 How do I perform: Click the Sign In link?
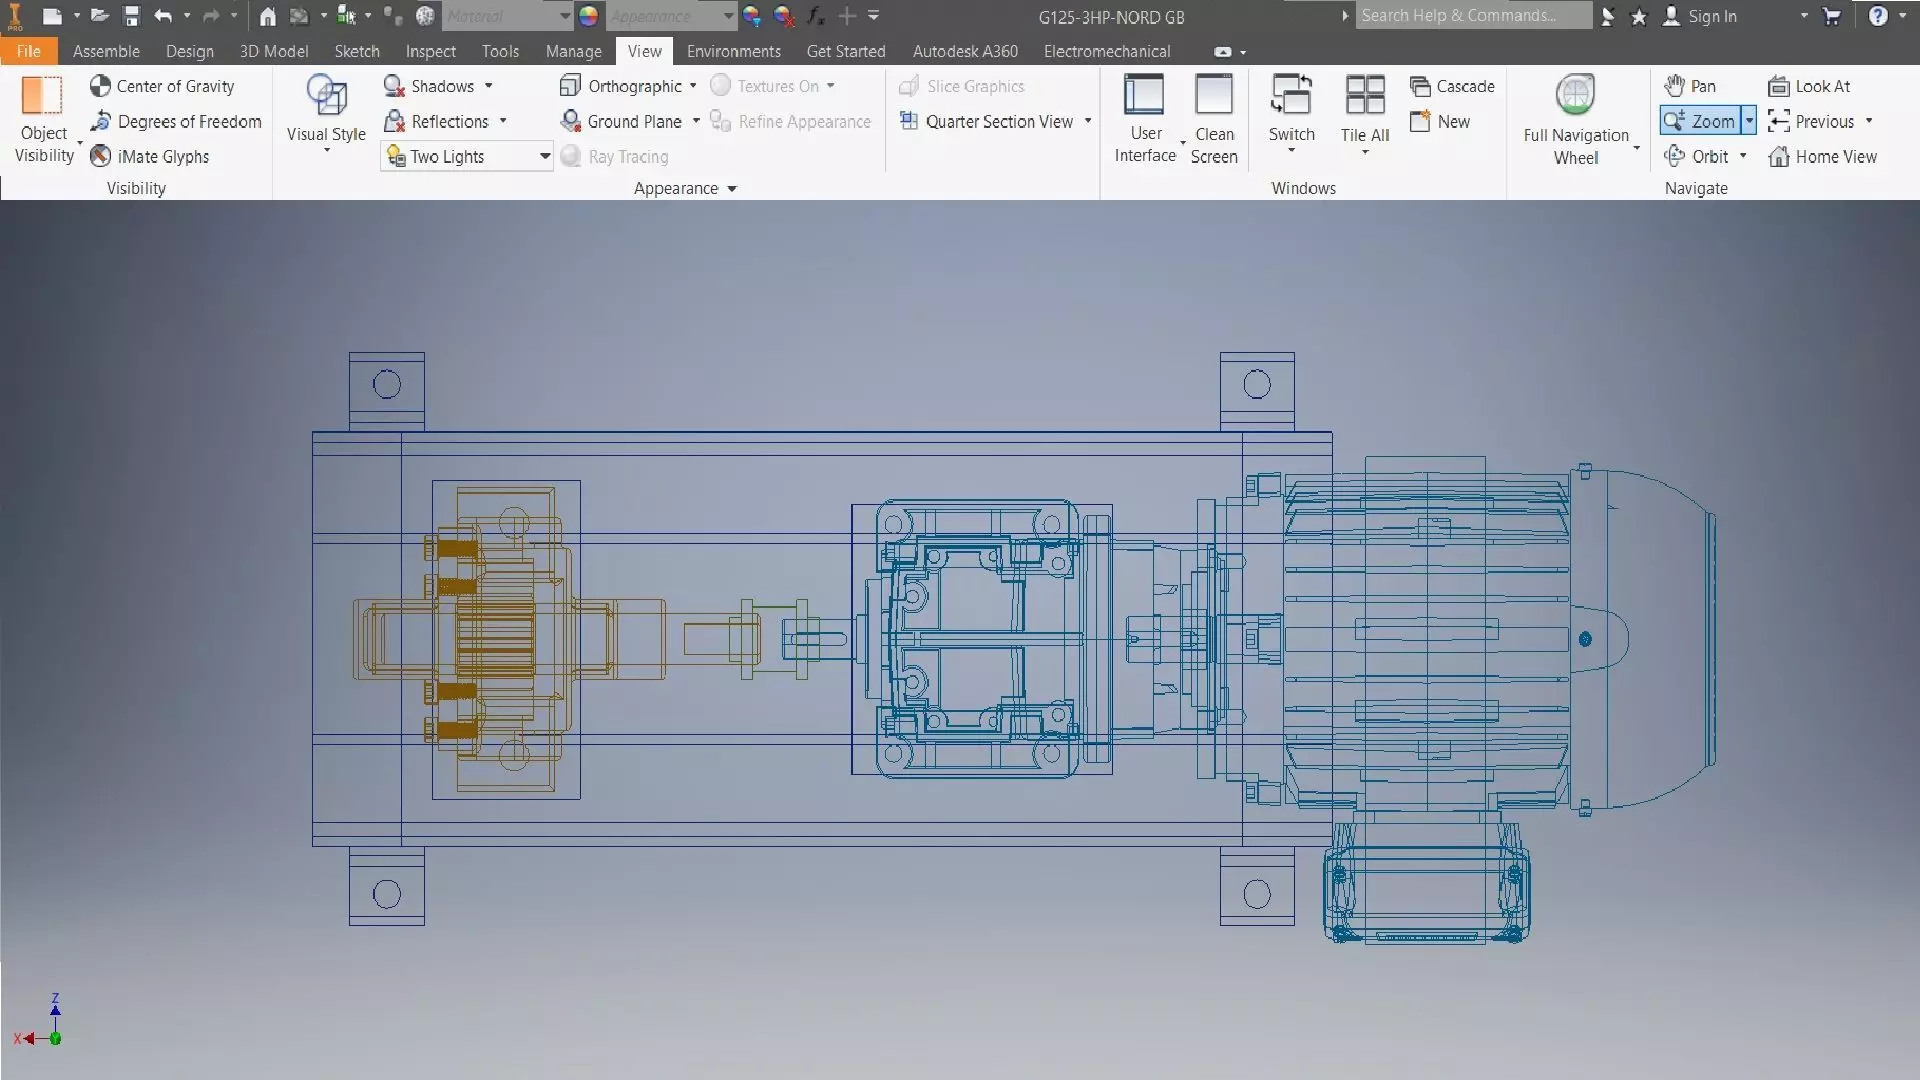click(x=1711, y=16)
